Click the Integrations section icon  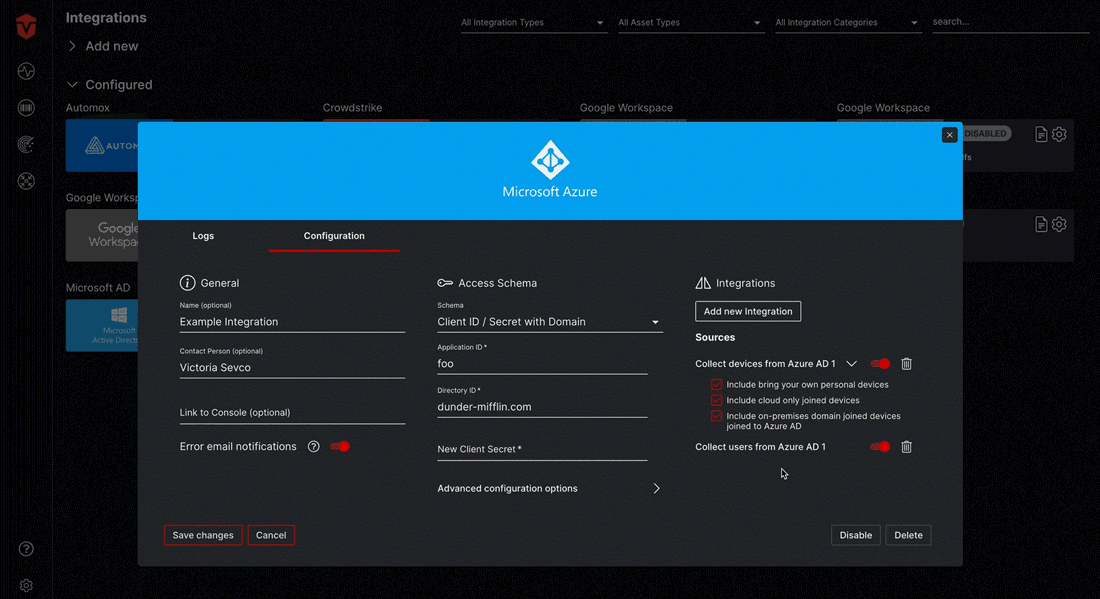tap(703, 283)
